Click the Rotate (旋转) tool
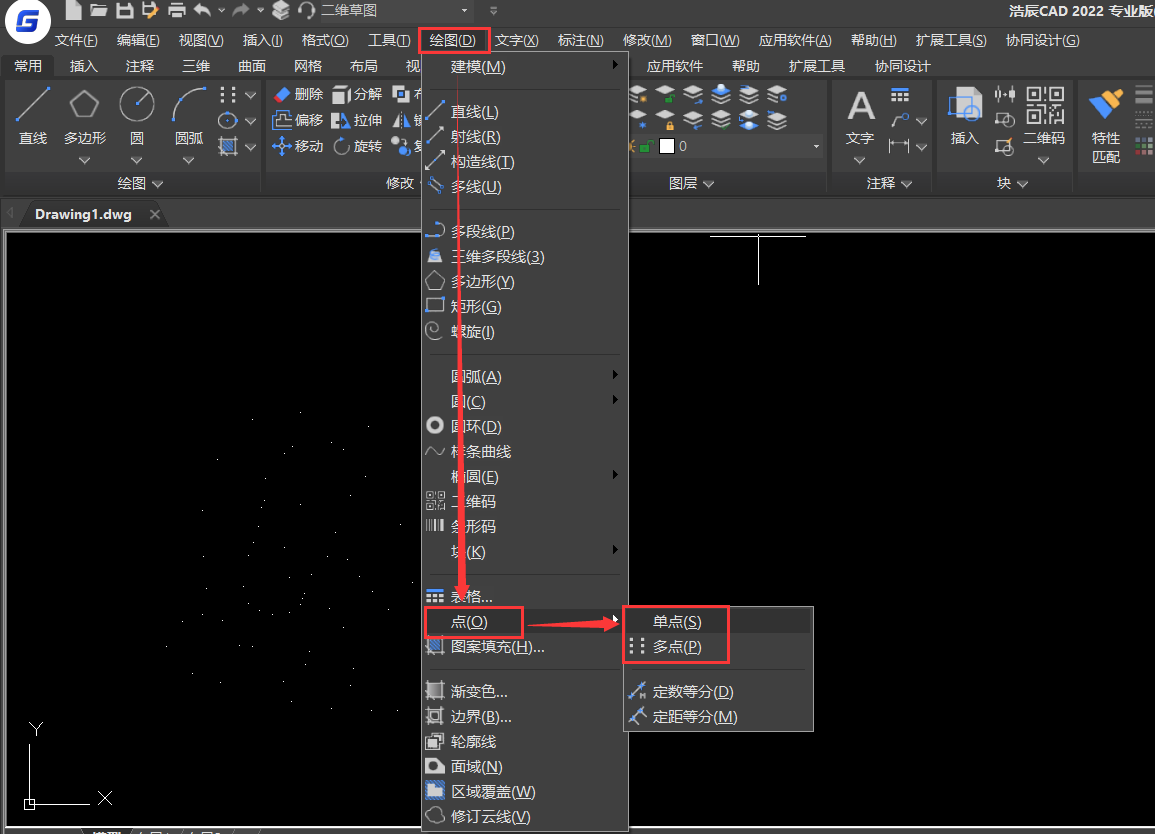The height and width of the screenshot is (834, 1155). coord(357,146)
